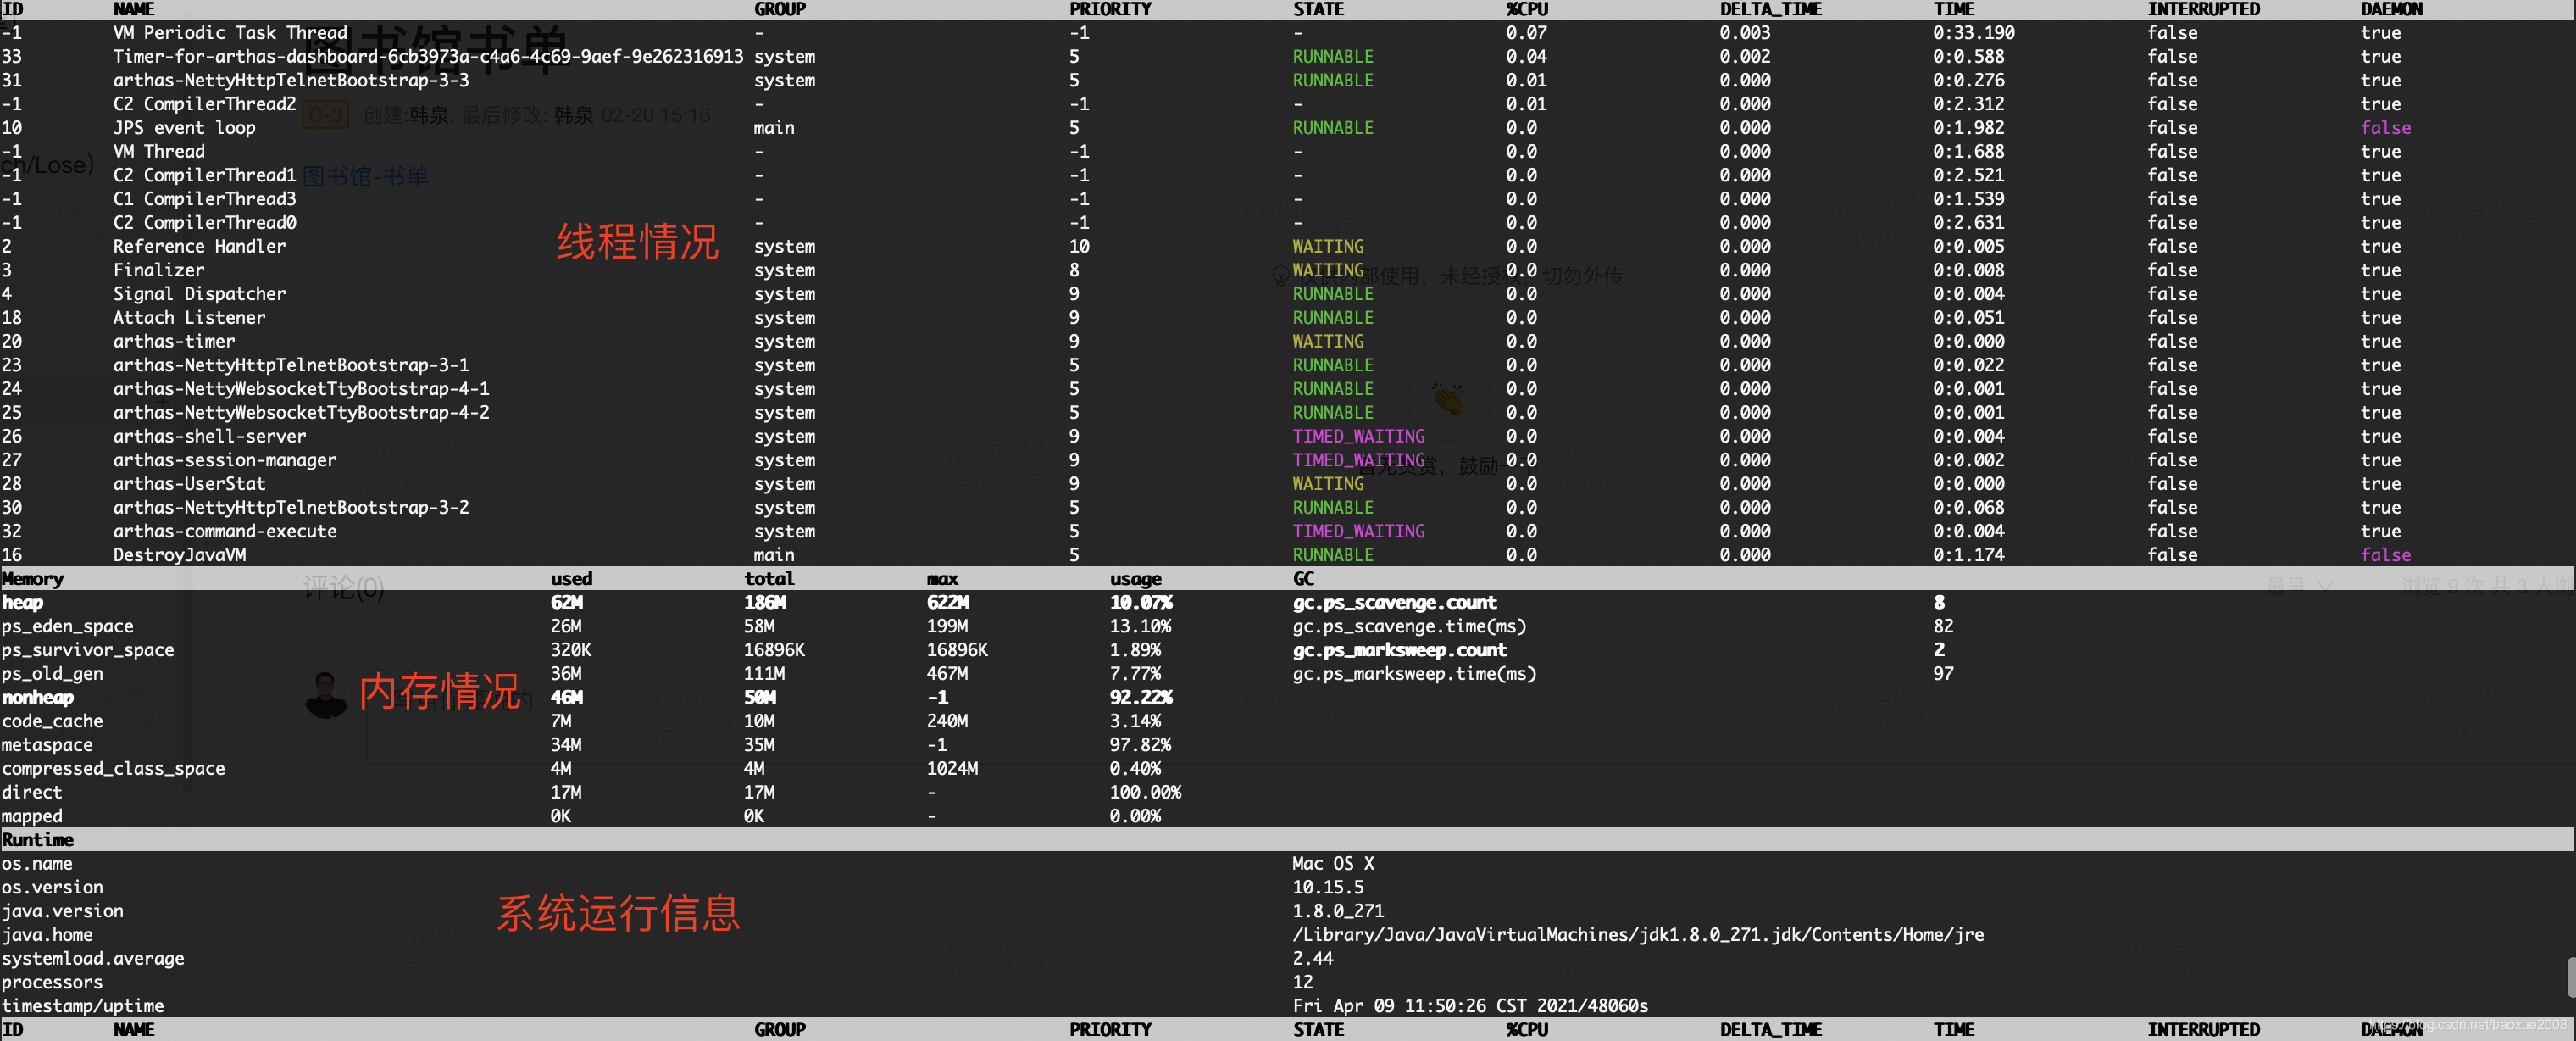
Task: Select the 'ps_eden_space' memory row
Action: coord(67,627)
